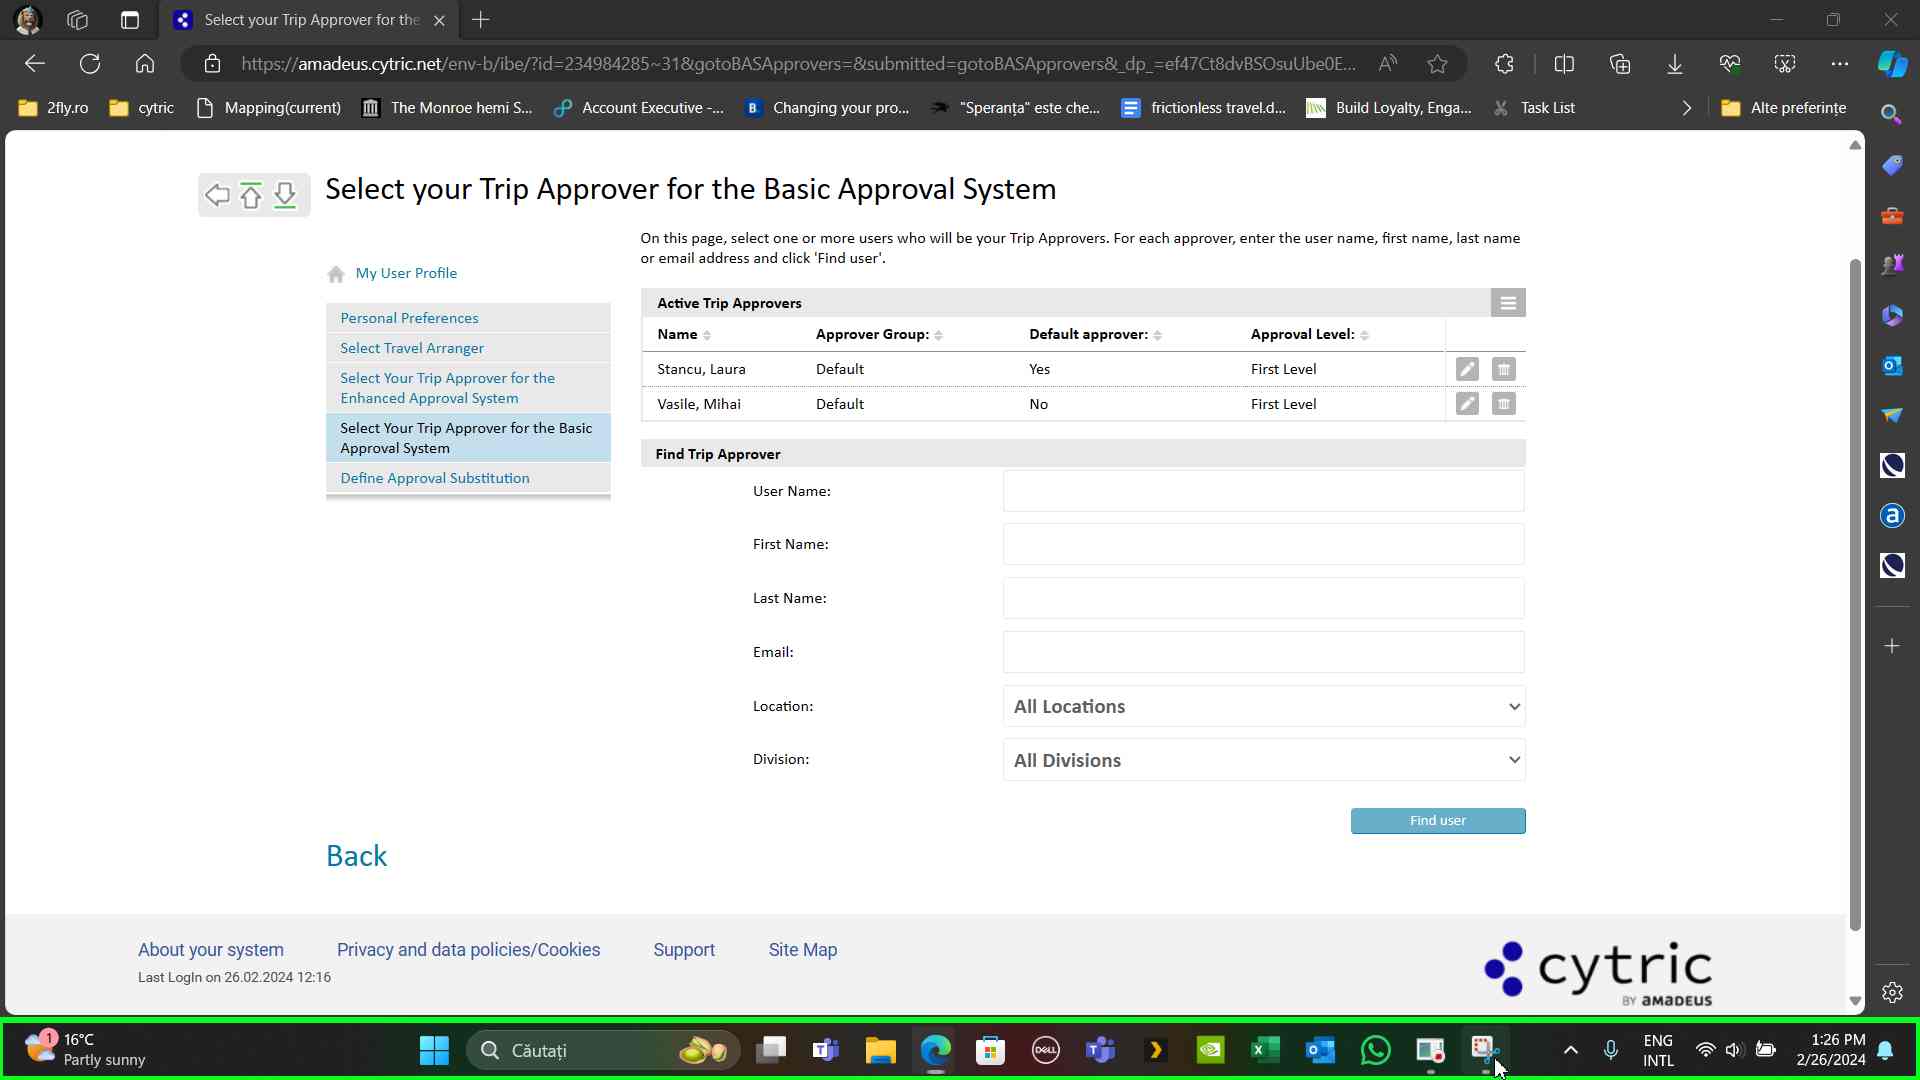Sort by Default approver column
The width and height of the screenshot is (1920, 1080).
1157,335
